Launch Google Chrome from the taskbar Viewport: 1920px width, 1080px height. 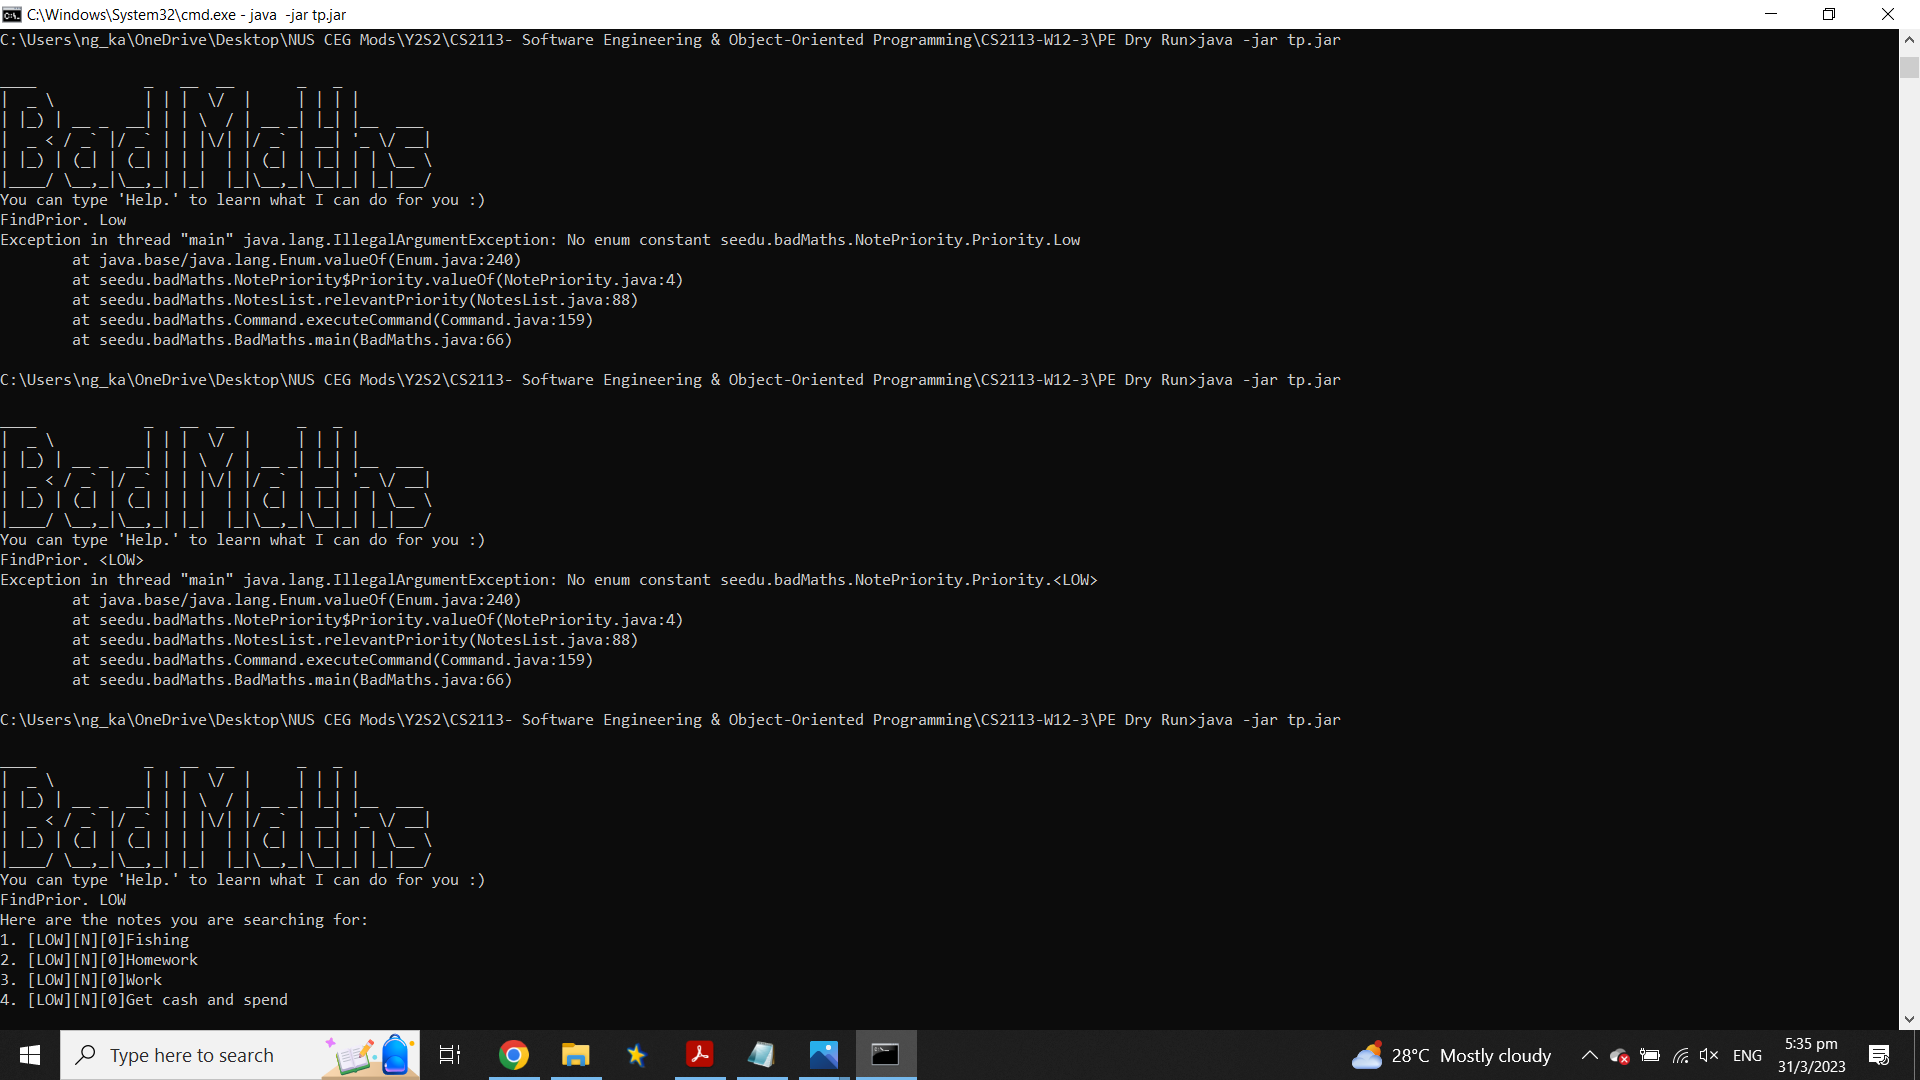(514, 1055)
